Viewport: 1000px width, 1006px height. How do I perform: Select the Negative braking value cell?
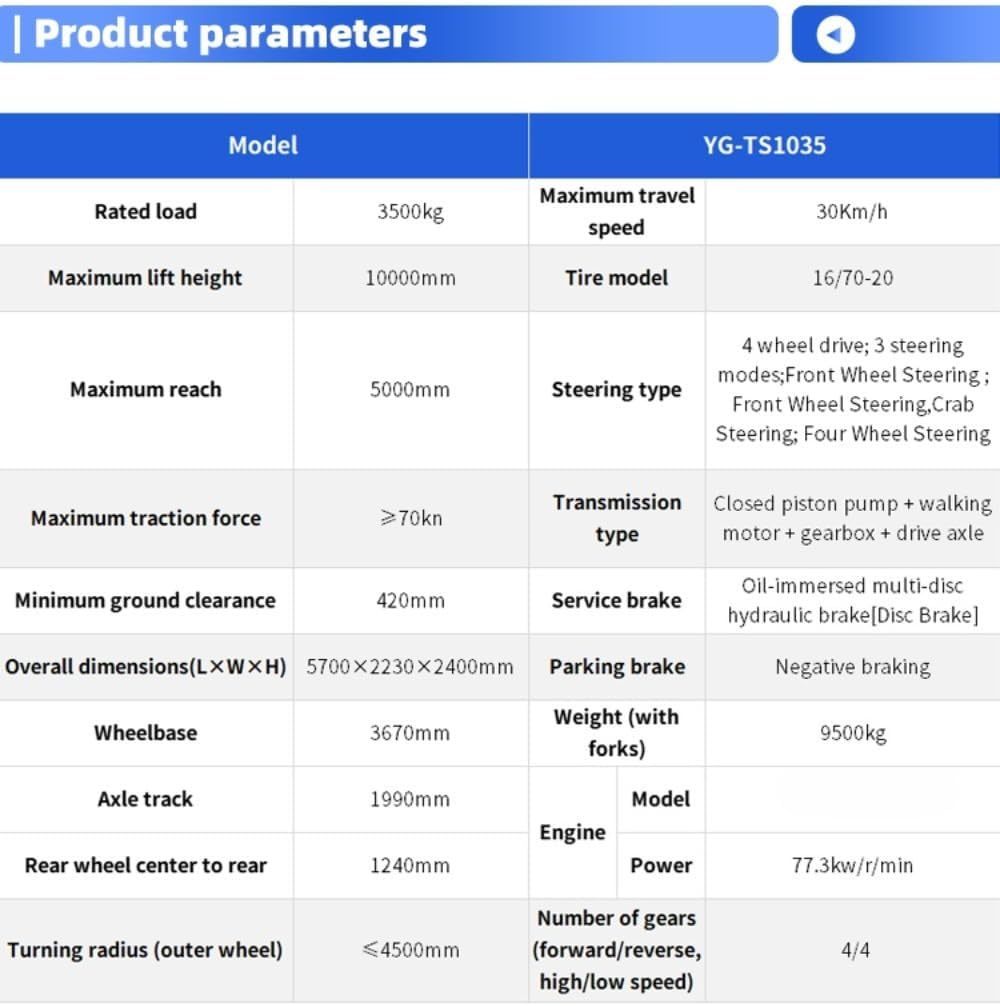[x=852, y=667]
